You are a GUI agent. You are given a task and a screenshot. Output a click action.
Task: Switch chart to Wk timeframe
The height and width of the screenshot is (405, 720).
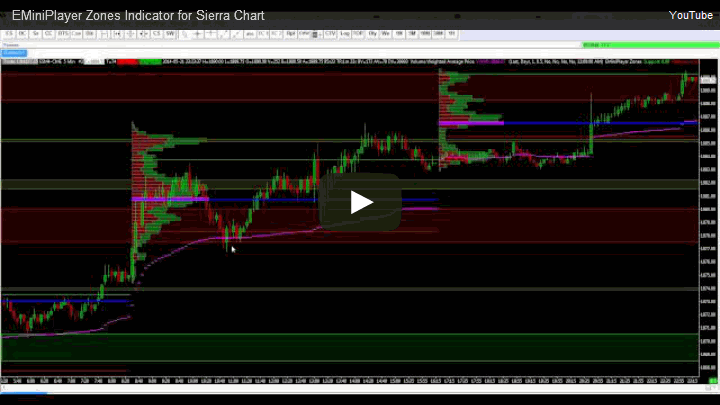(386, 34)
